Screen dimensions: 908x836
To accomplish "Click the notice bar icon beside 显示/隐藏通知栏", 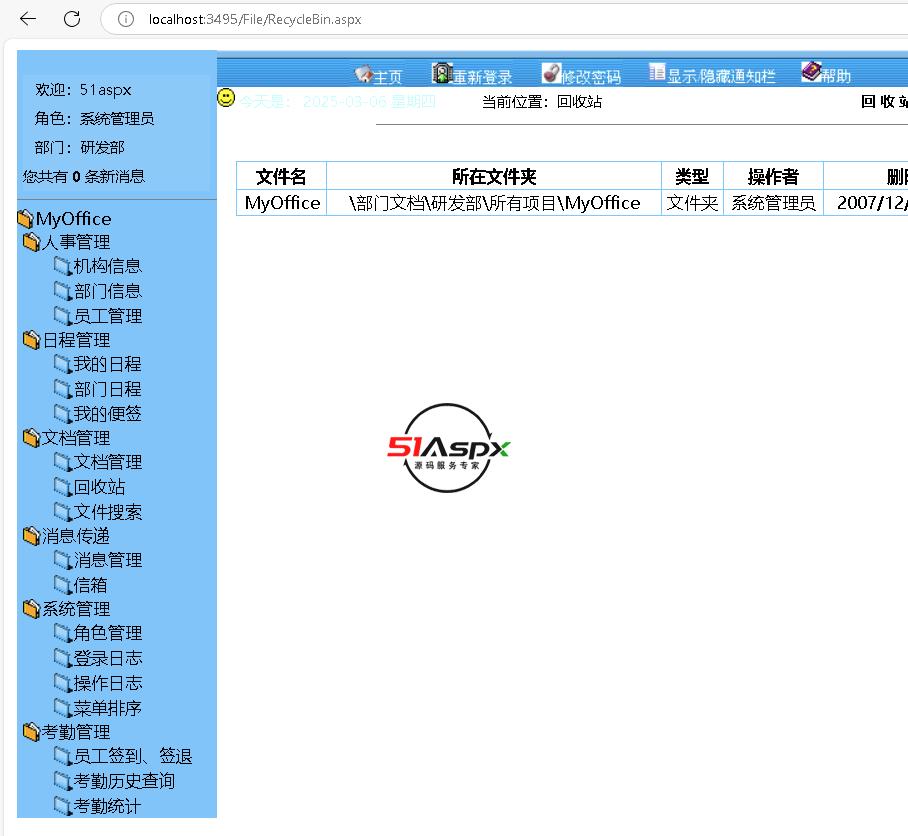I will coord(657,73).
